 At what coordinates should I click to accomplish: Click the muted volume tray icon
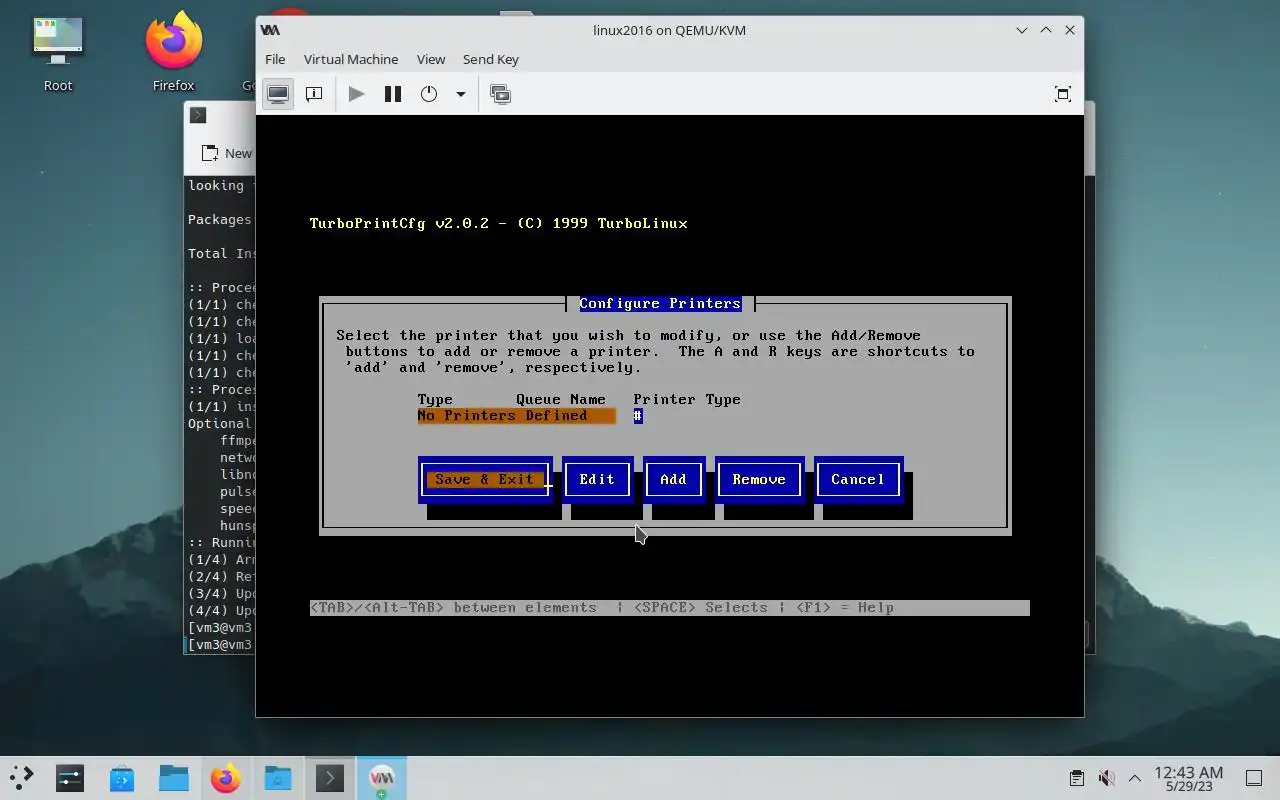tap(1106, 778)
